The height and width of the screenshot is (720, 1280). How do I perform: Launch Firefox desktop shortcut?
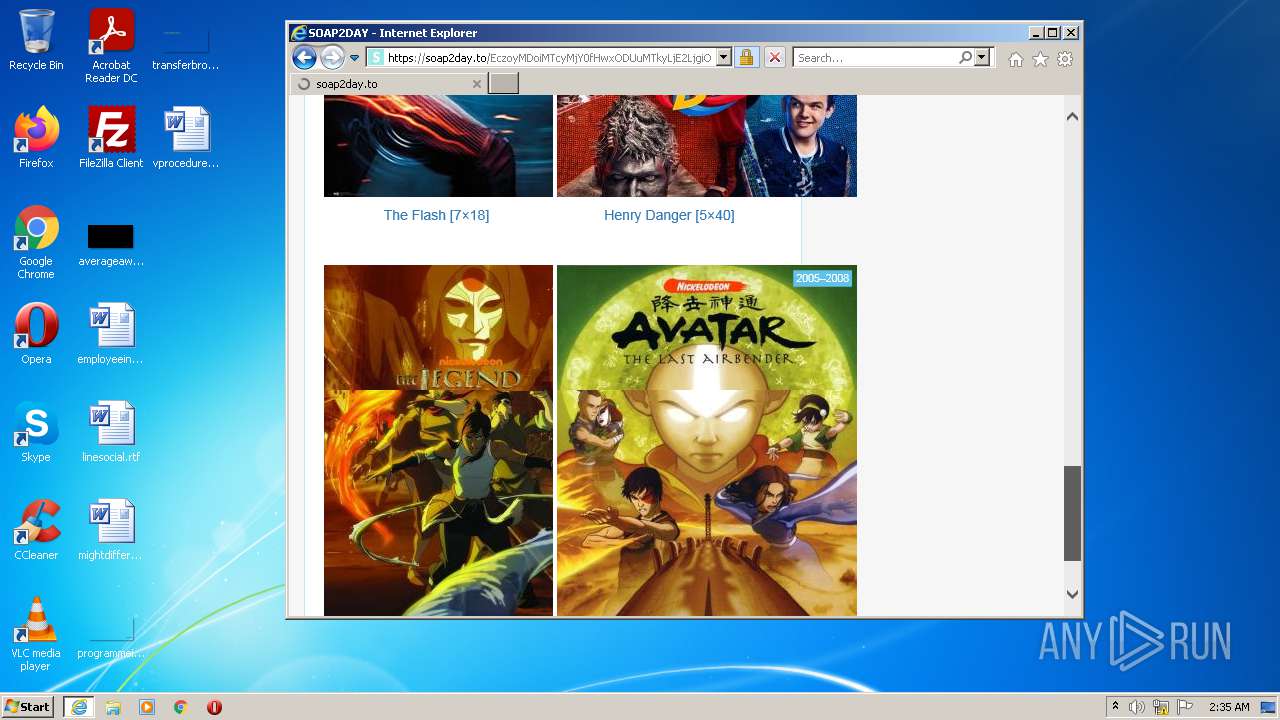coord(36,138)
